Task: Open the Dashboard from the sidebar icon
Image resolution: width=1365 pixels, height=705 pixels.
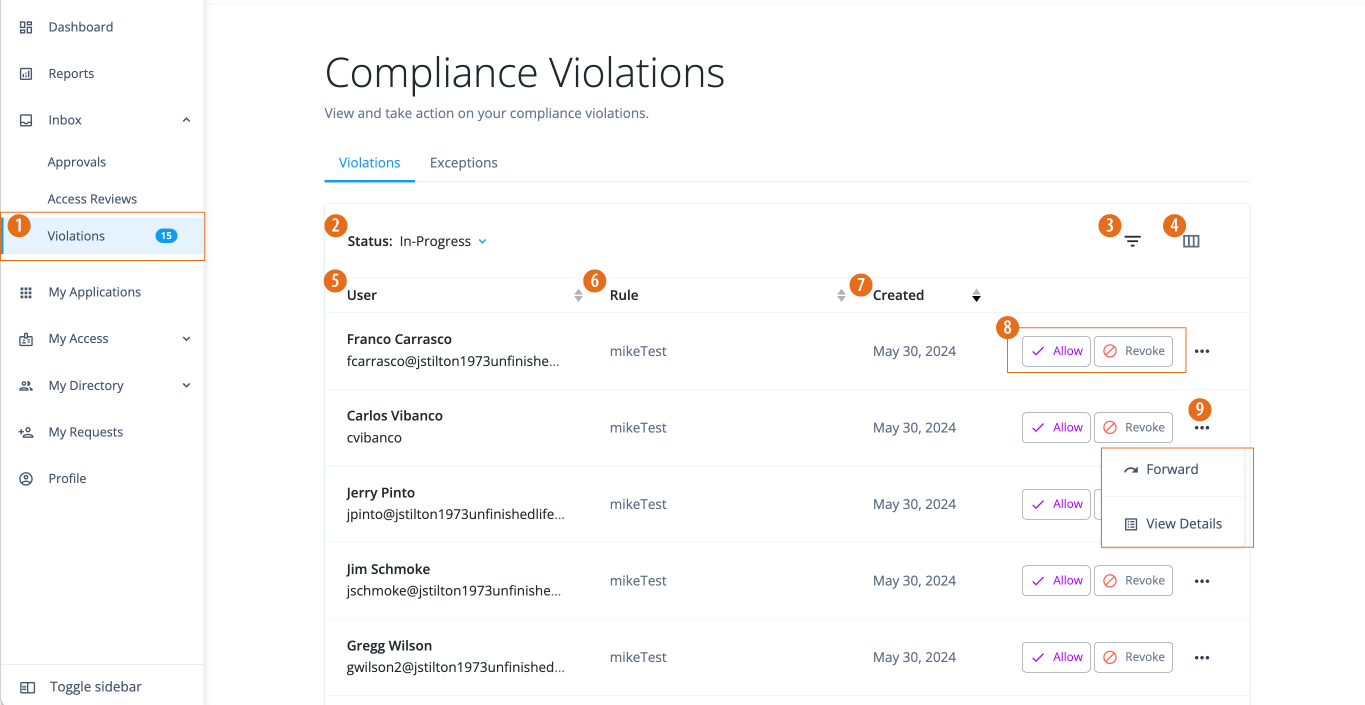Action: [26, 26]
